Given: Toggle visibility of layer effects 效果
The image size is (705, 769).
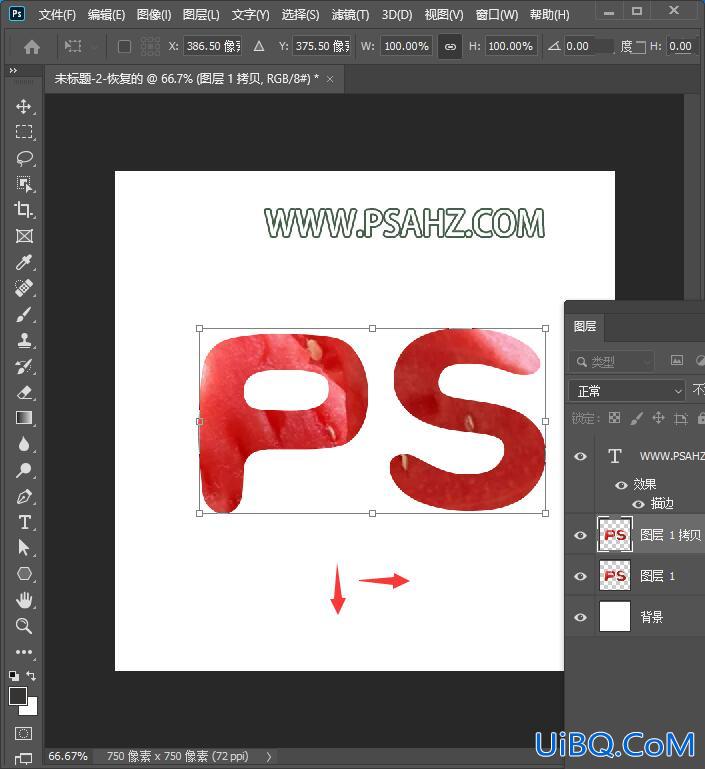Looking at the screenshot, I should tap(621, 485).
